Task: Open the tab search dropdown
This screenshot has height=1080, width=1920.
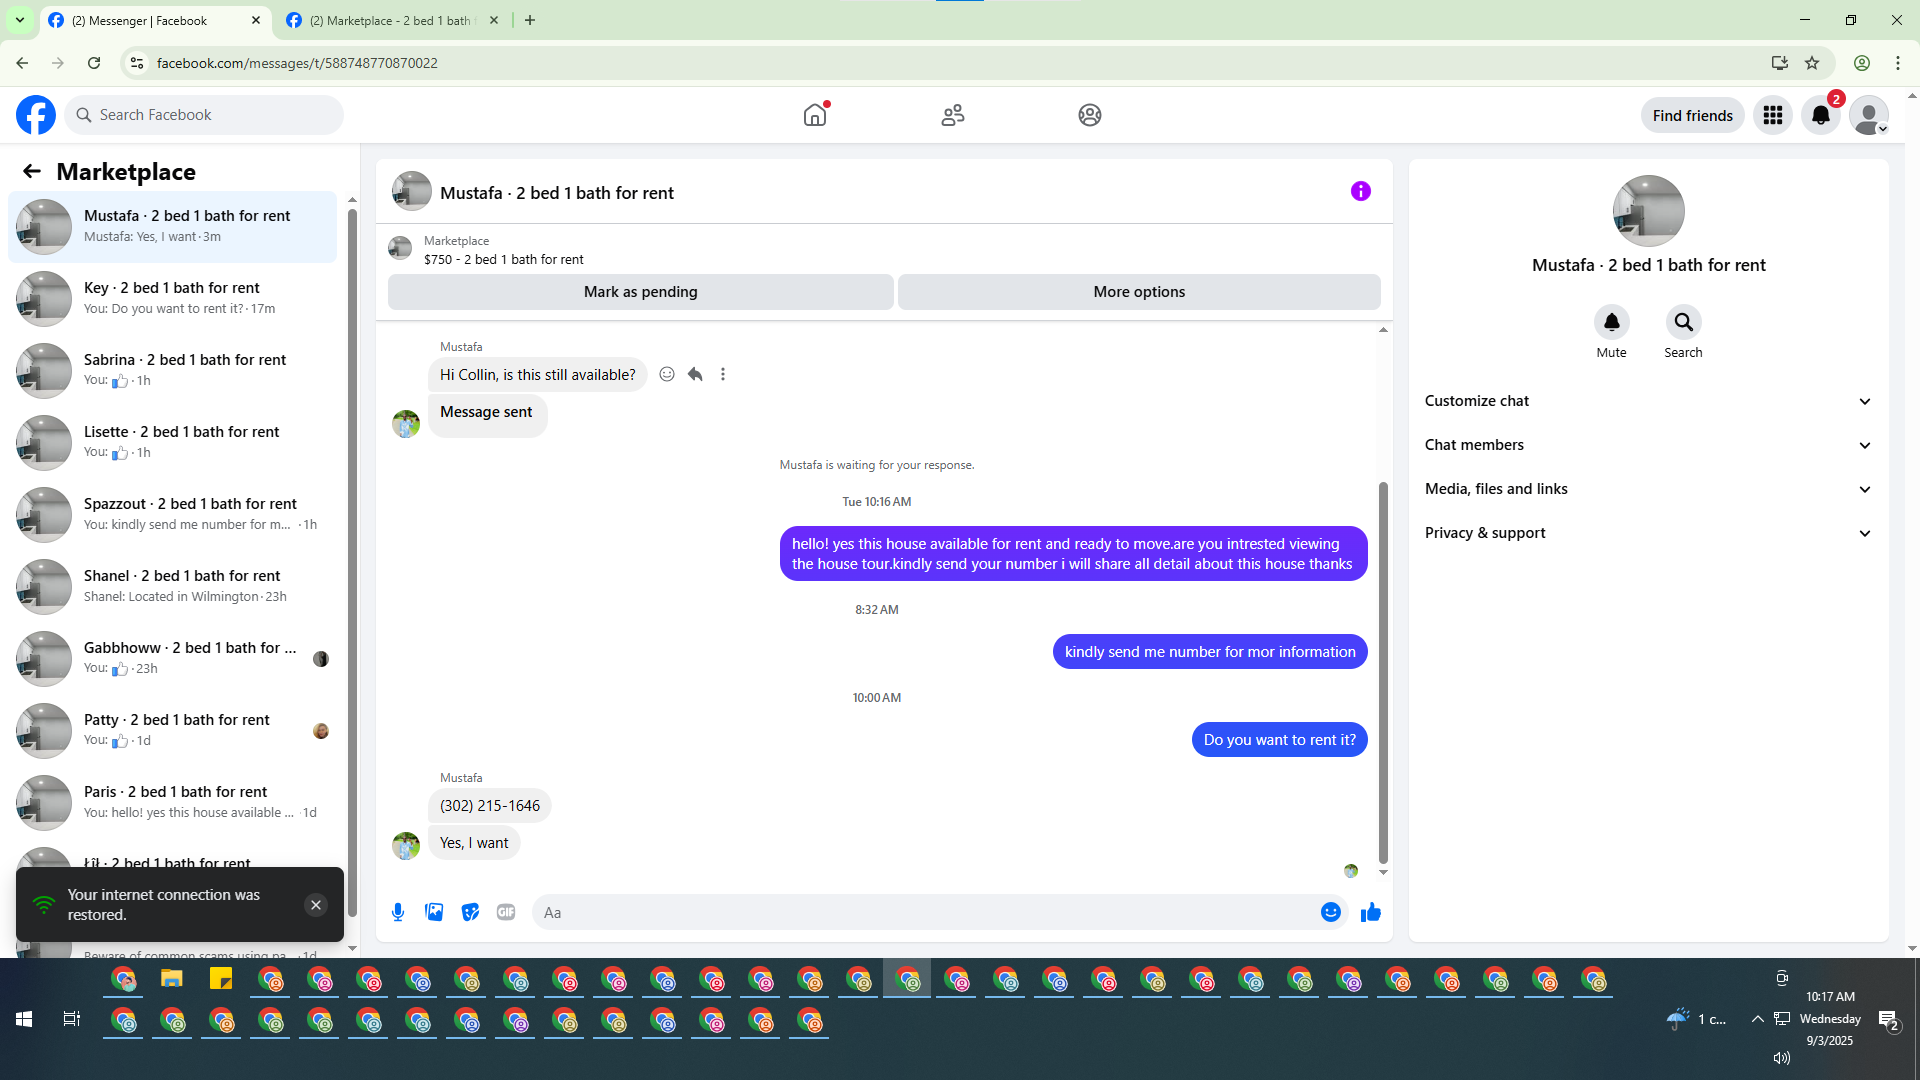Action: [x=19, y=20]
